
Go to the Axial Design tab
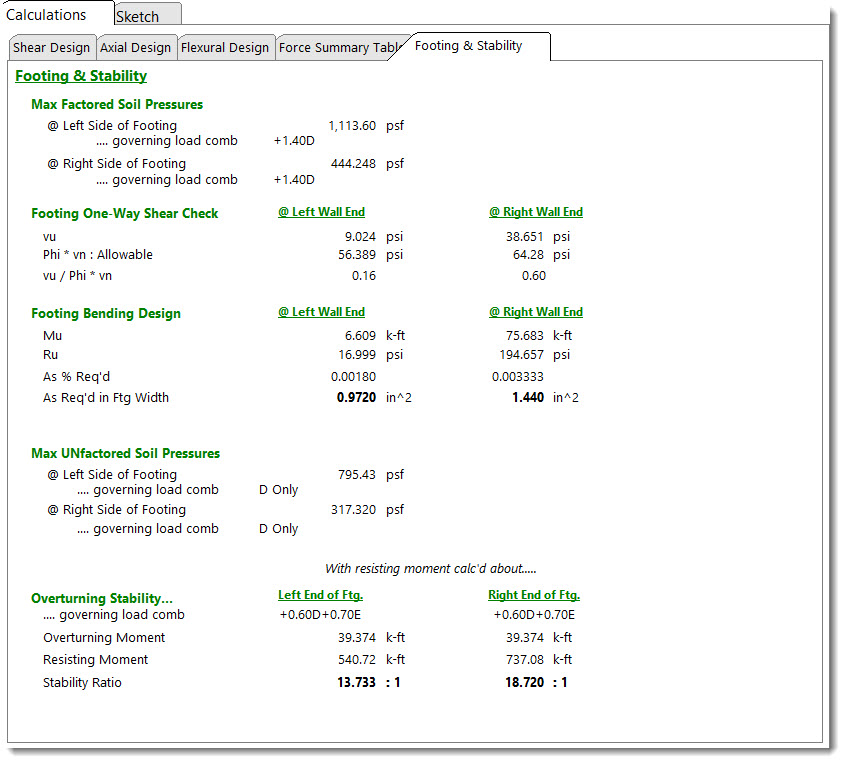tap(135, 47)
